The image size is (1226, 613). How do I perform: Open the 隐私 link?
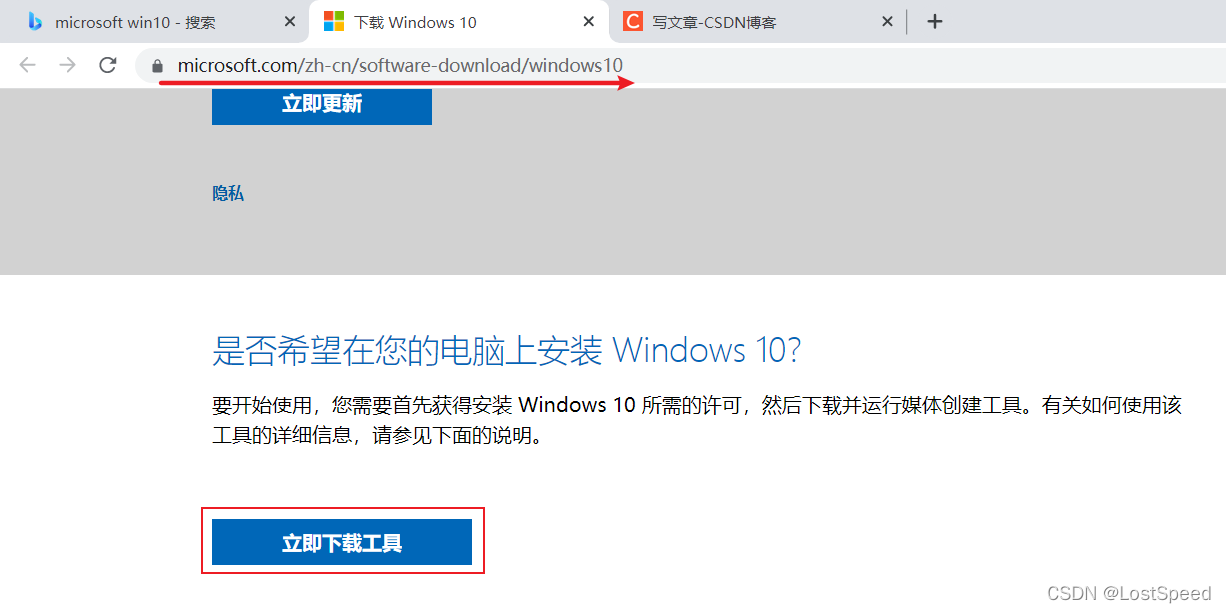point(228,194)
